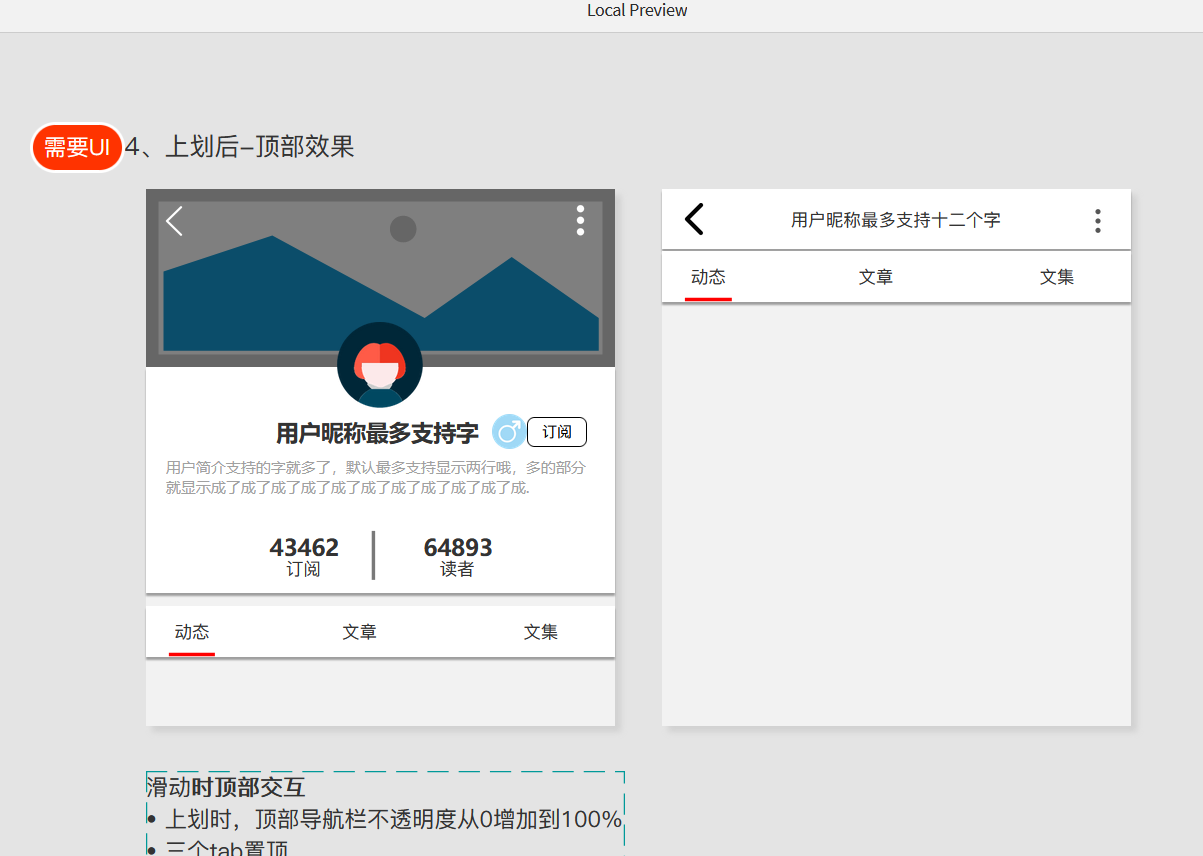Click the black back arrow in scrolled header

pos(694,219)
